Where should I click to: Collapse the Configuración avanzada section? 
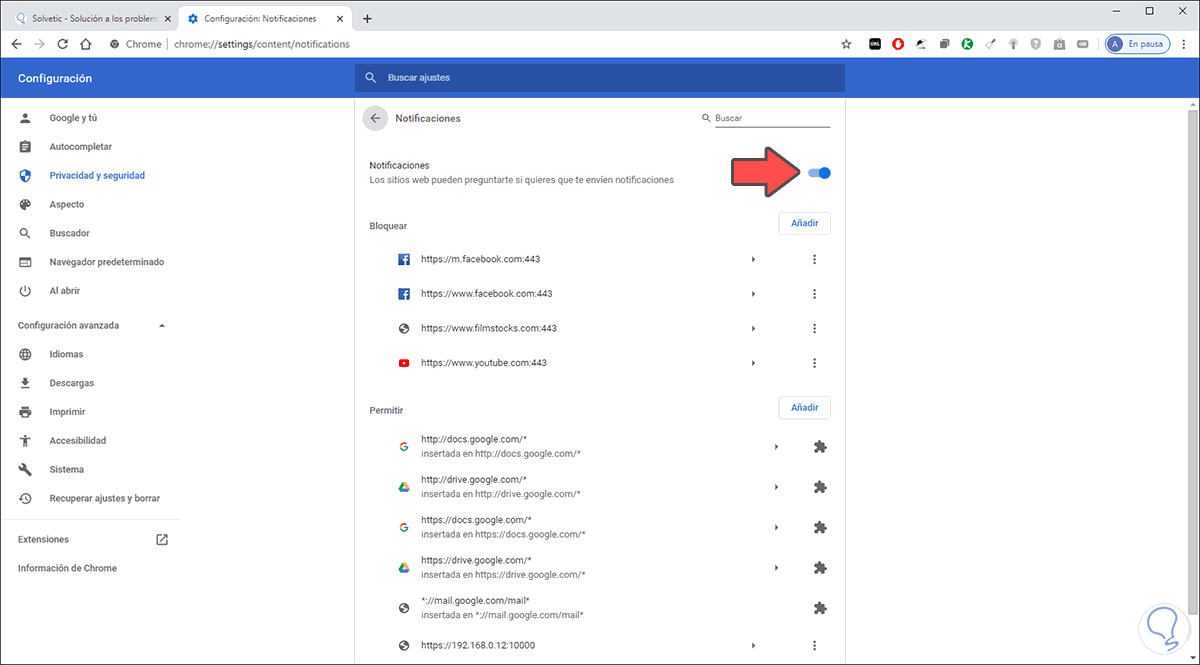(x=162, y=326)
